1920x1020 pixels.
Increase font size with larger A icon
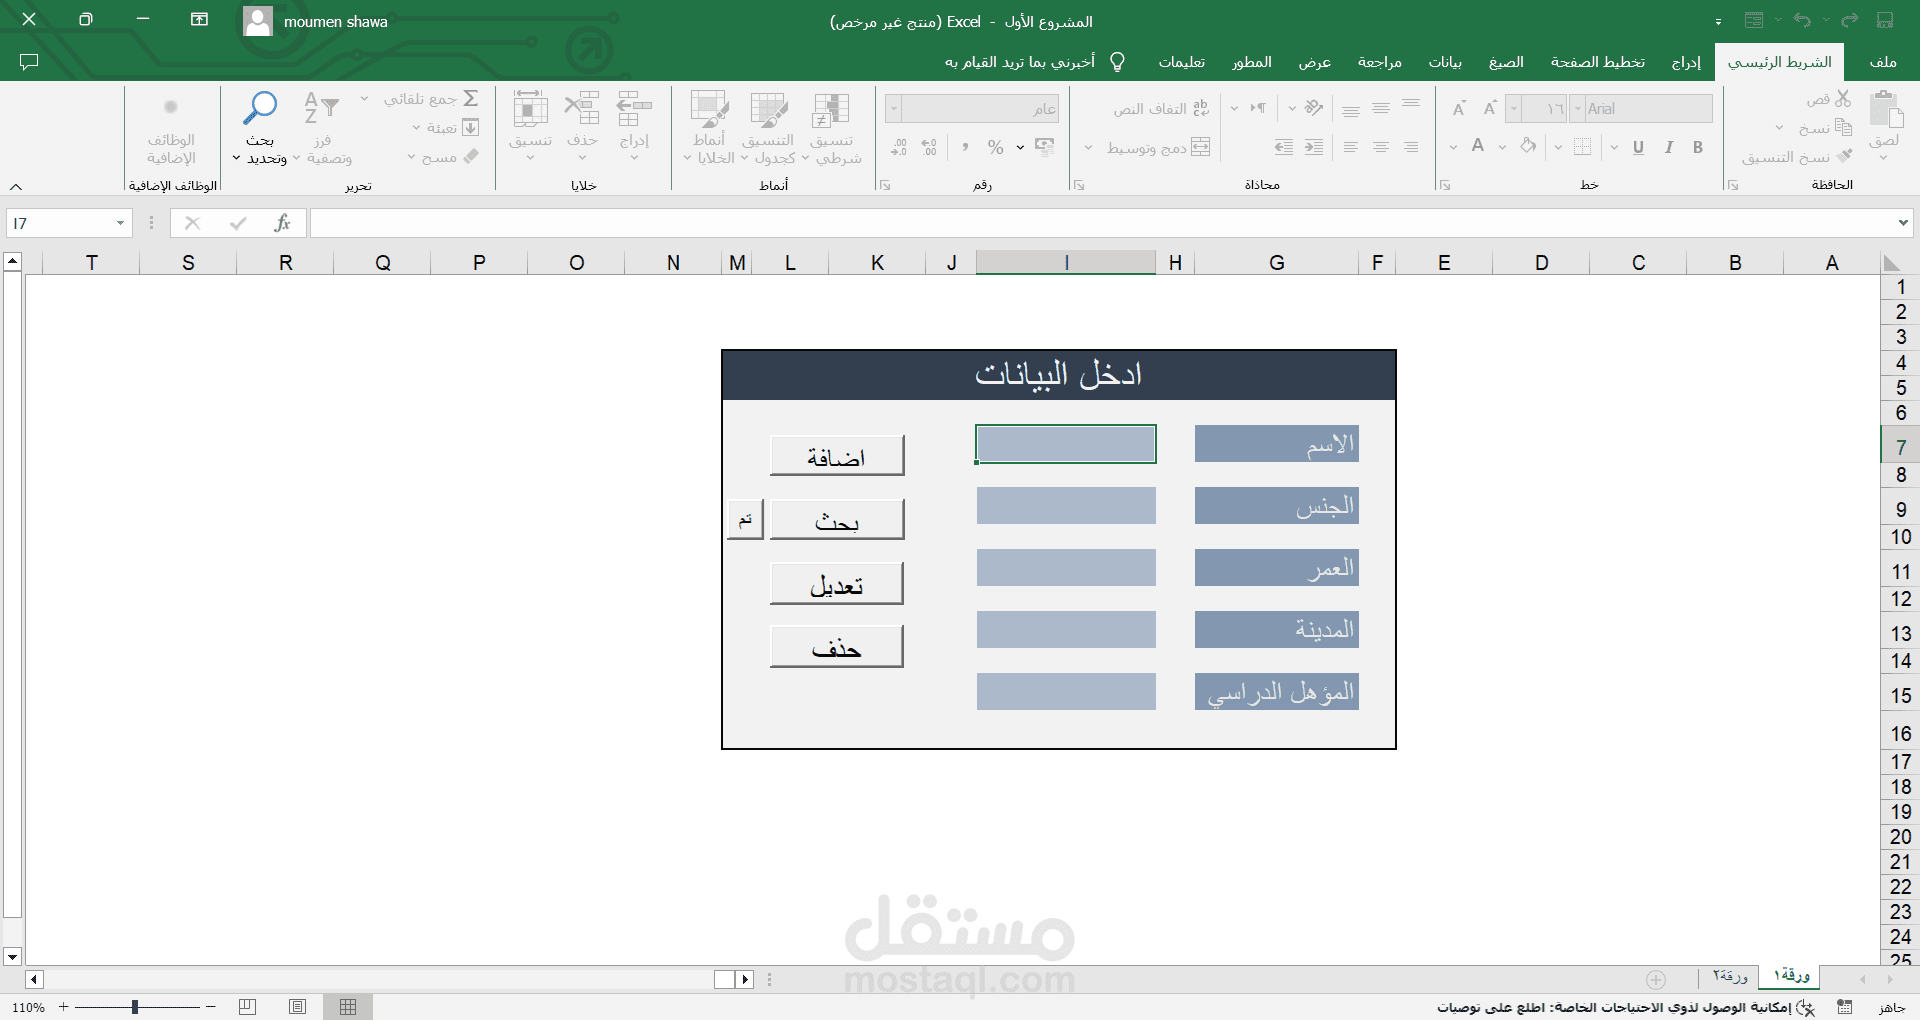pos(1489,108)
